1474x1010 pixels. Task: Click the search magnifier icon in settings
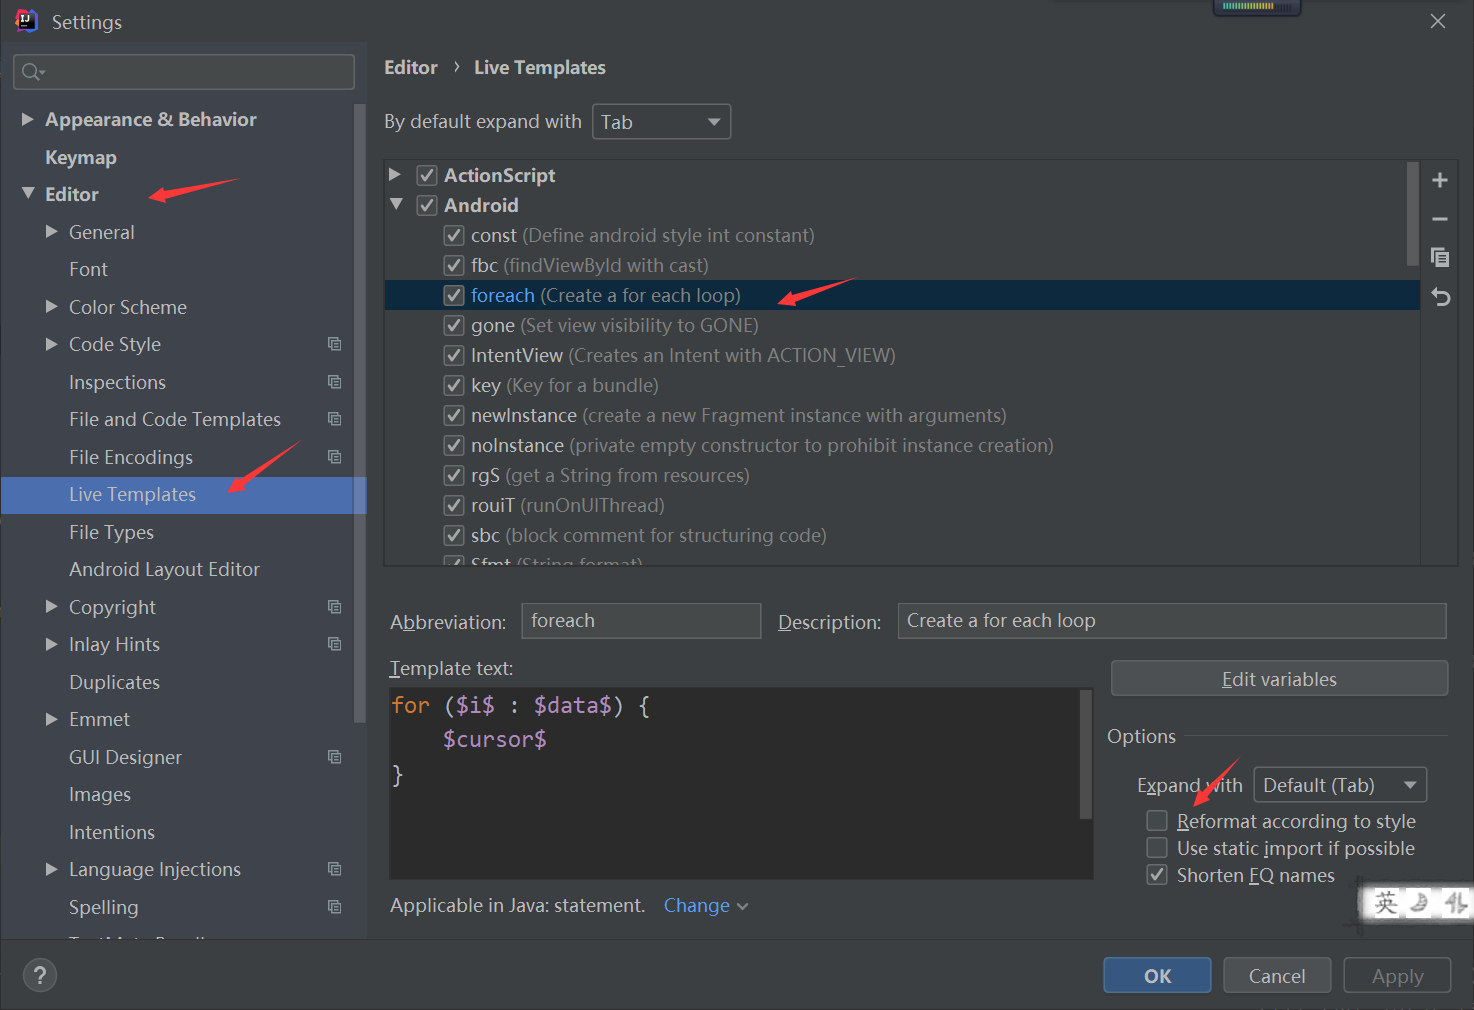click(x=32, y=72)
